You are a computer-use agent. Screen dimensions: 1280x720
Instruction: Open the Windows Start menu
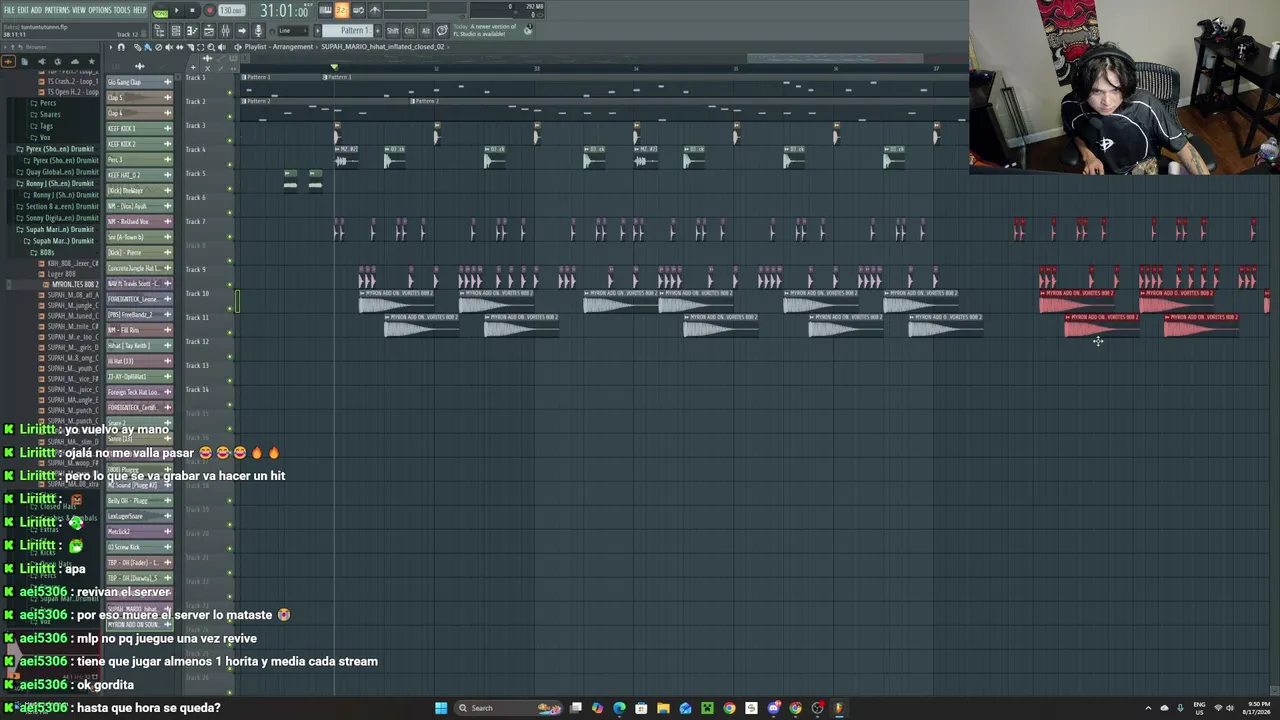pos(441,708)
